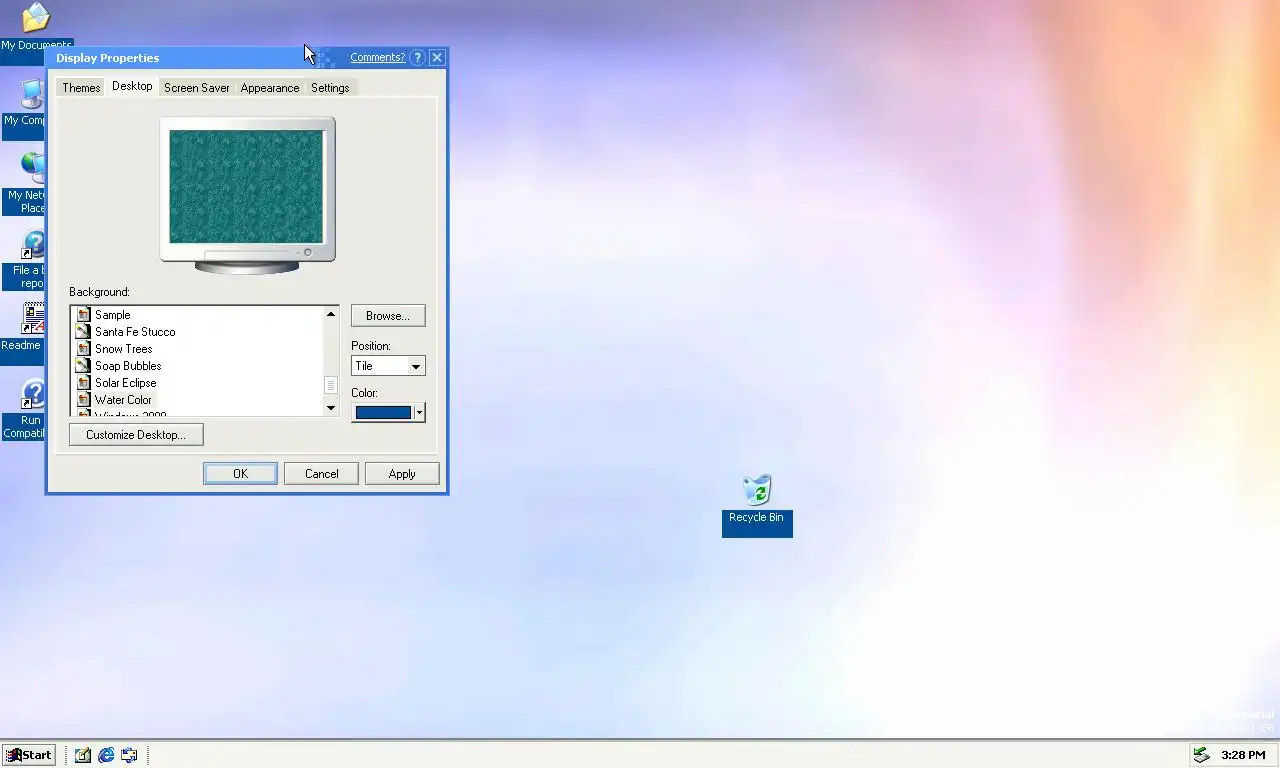
Task: Click the icon beside Snow Trees
Action: (x=84, y=348)
